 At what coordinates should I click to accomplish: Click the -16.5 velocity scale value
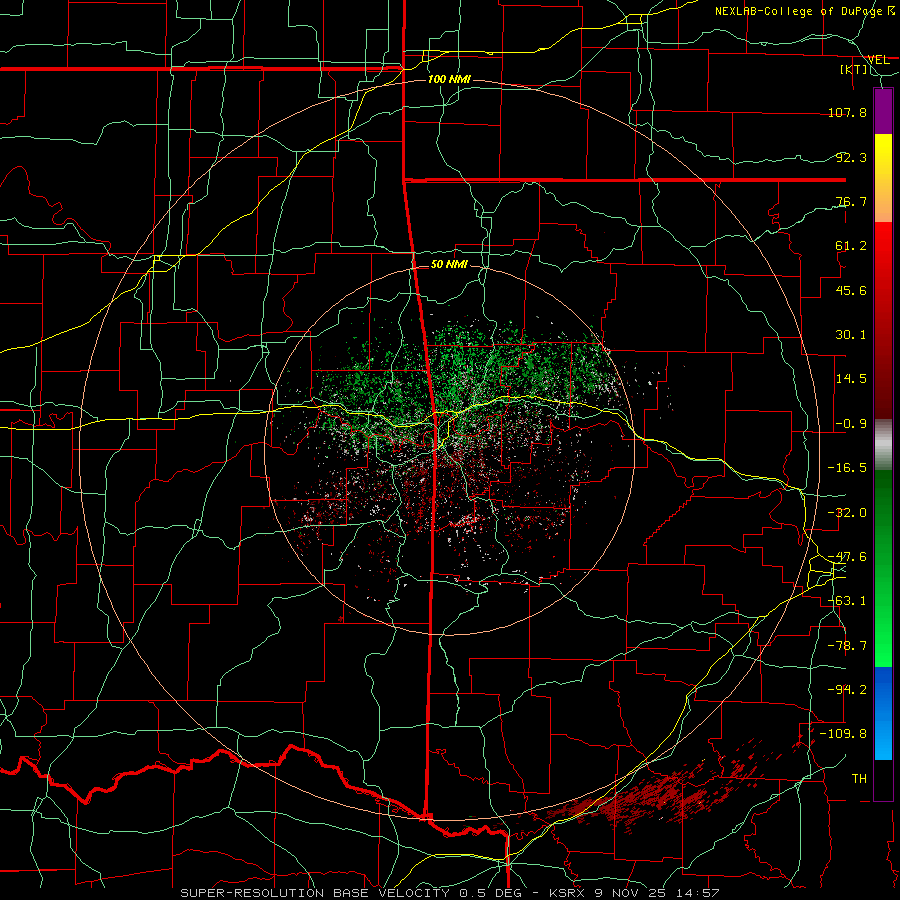(847, 468)
